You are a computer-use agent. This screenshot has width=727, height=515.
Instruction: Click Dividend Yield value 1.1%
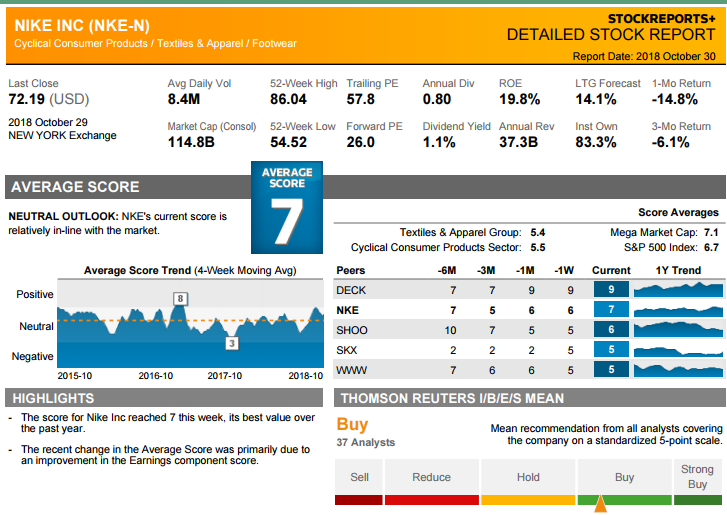coord(439,142)
